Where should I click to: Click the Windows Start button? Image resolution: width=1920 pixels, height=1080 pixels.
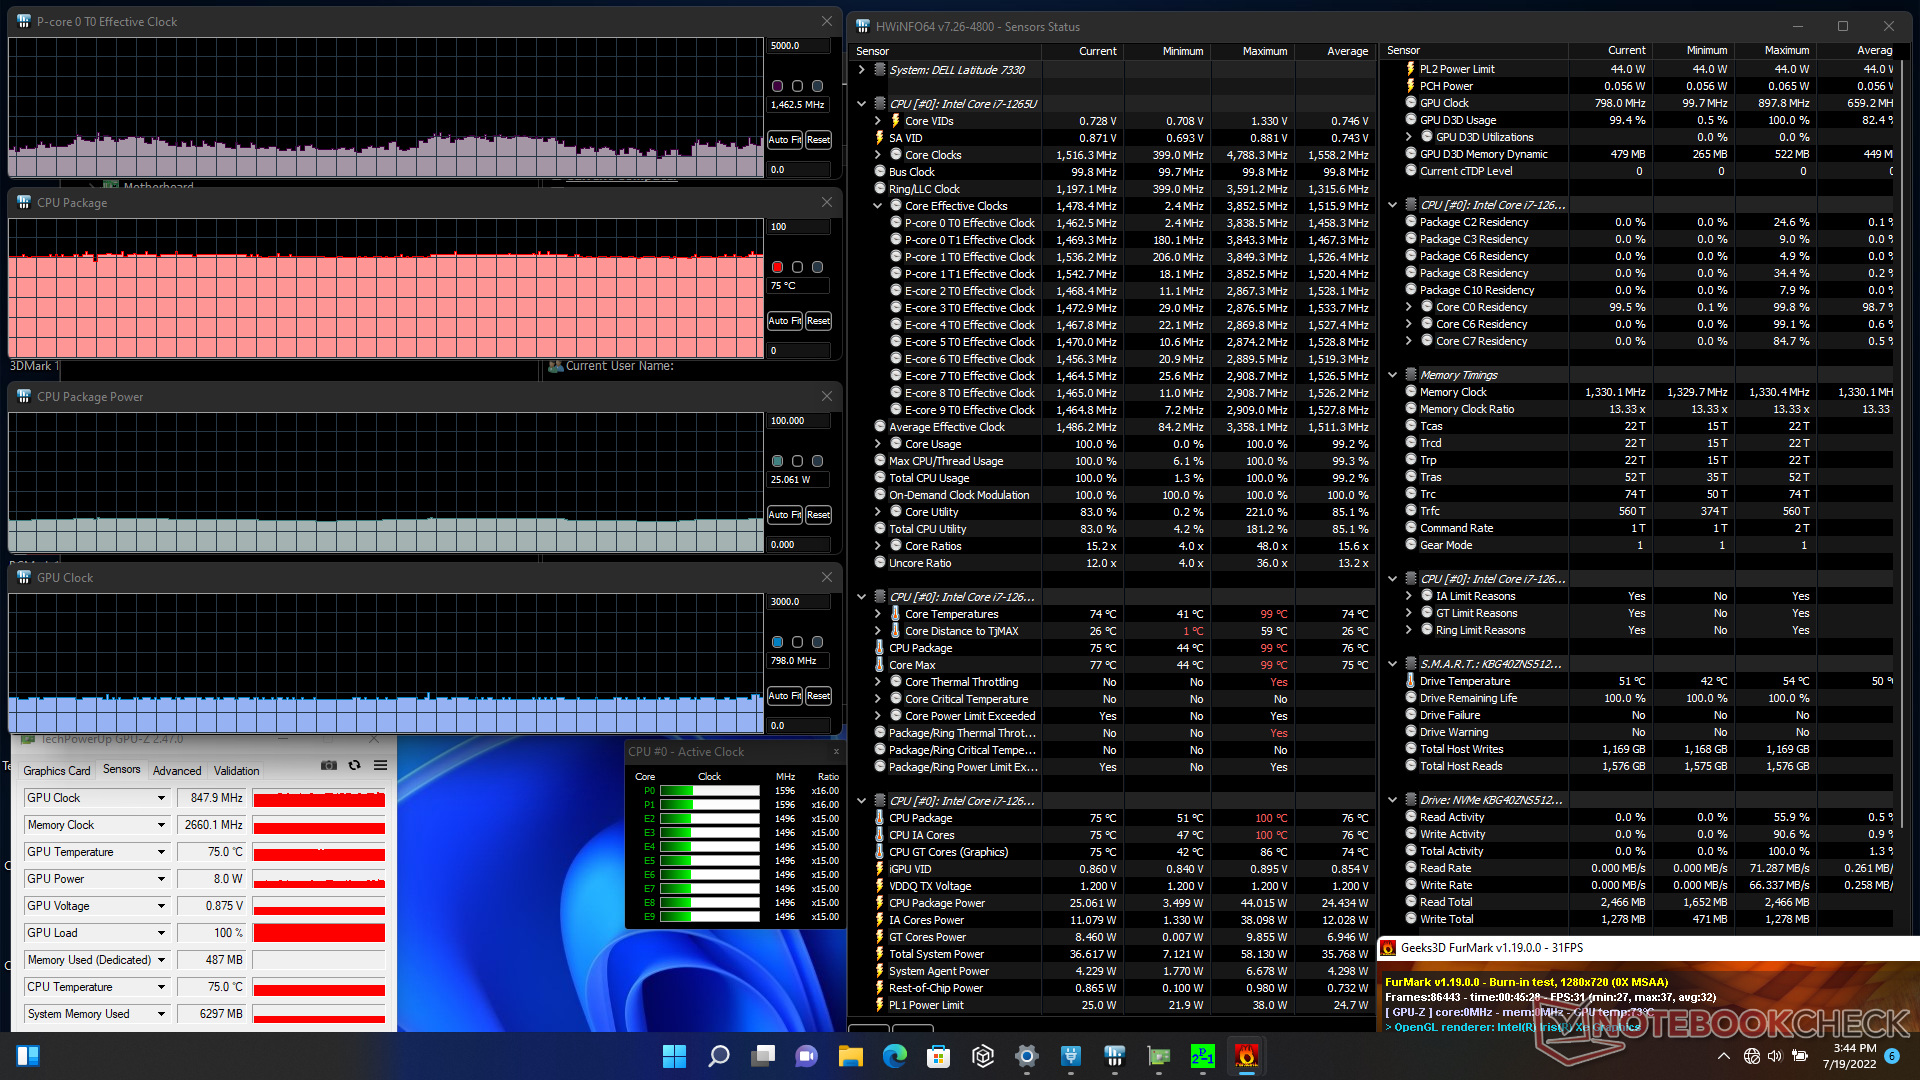click(x=674, y=1056)
